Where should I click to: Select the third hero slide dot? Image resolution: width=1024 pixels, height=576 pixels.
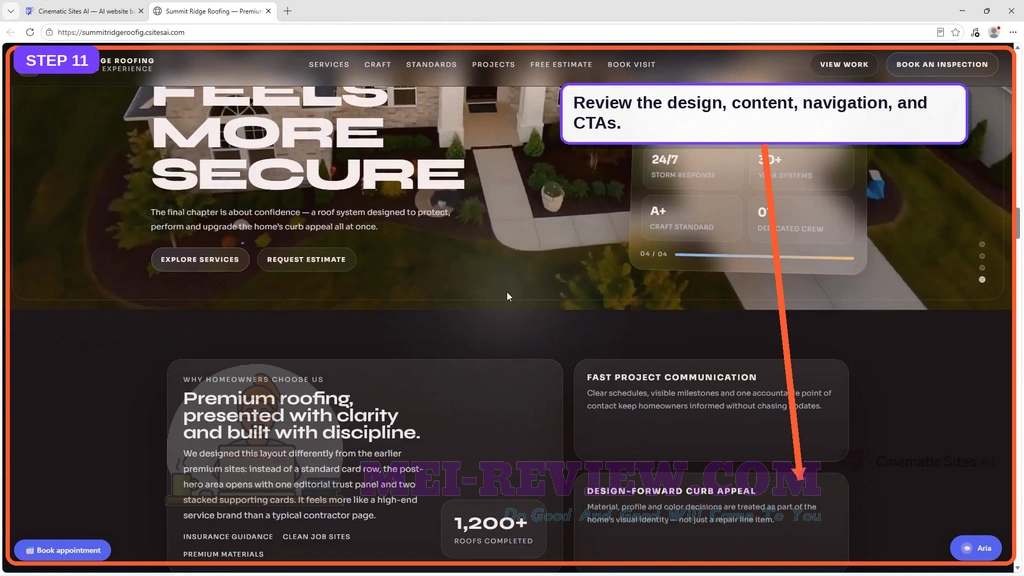click(x=982, y=268)
